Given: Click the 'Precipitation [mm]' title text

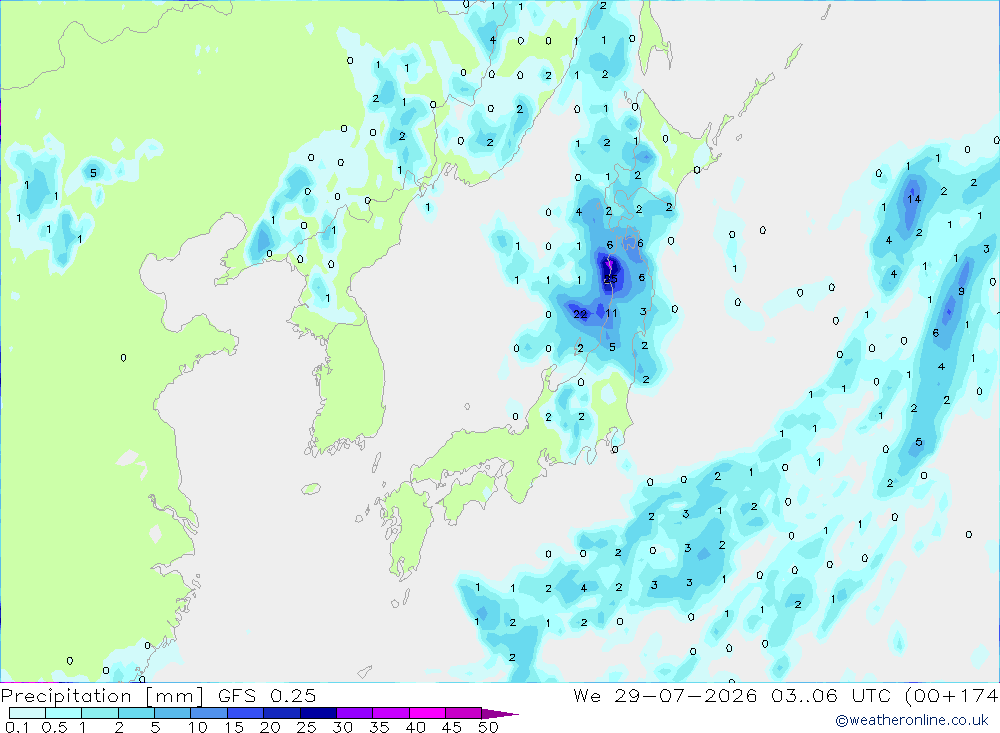Looking at the screenshot, I should (x=102, y=696).
